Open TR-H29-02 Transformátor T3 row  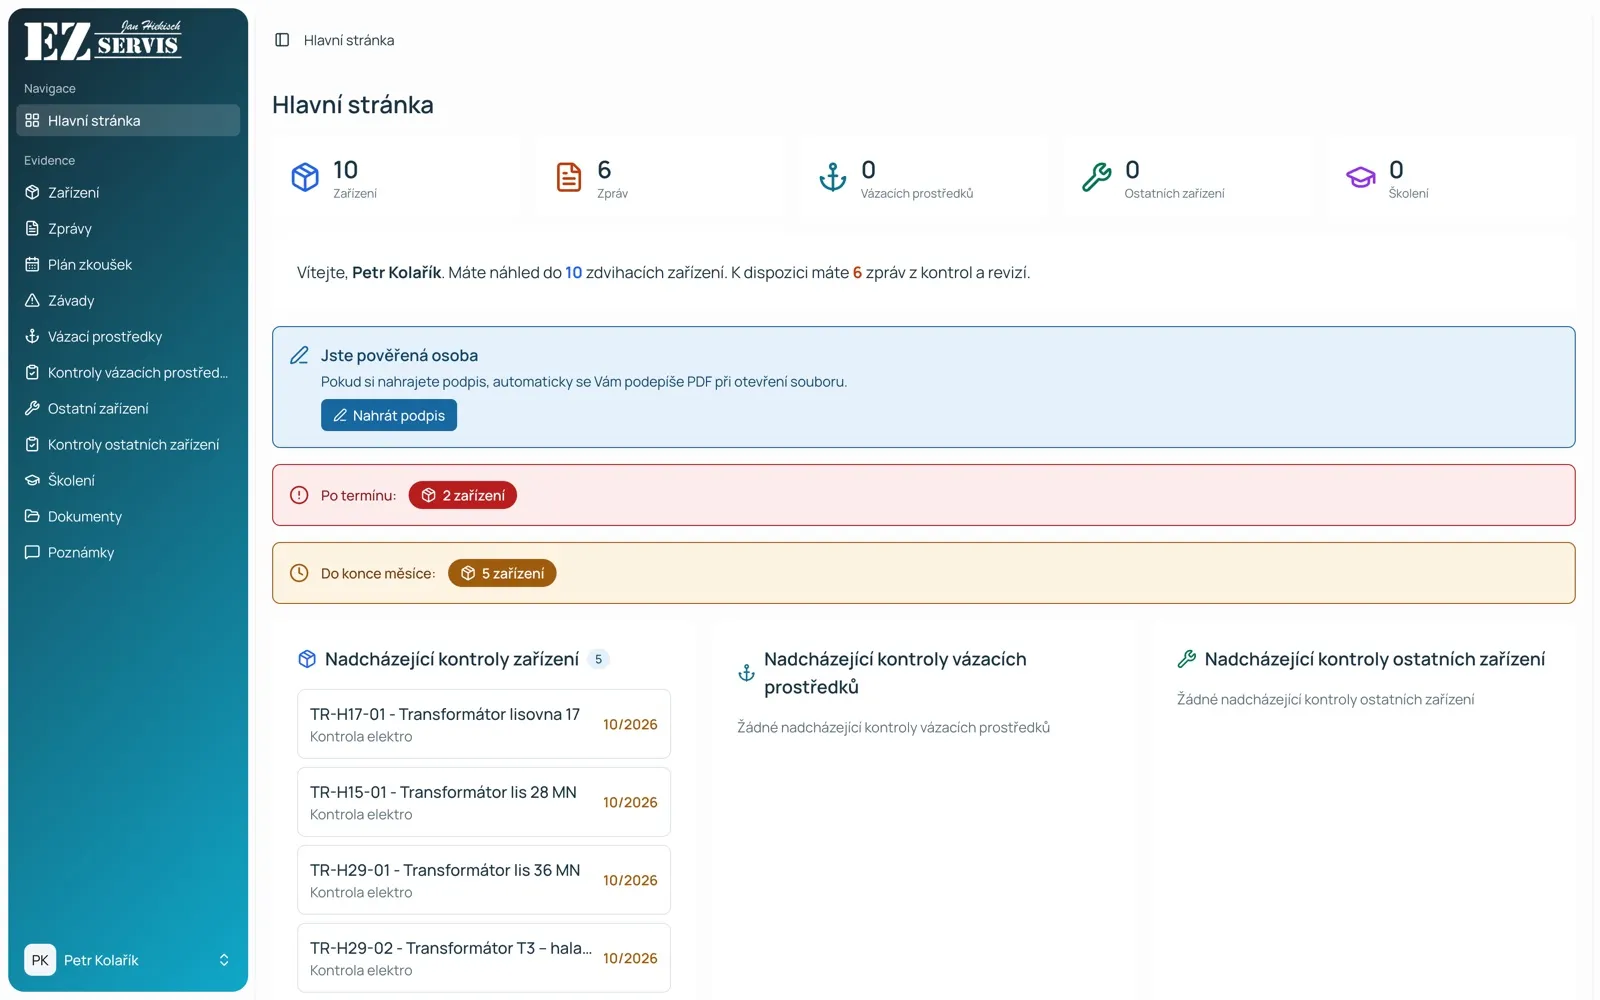[x=484, y=958]
